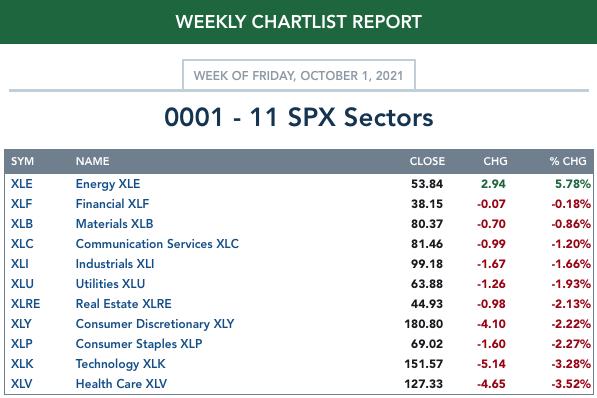The height and width of the screenshot is (398, 597).
Task: Click the Week of Friday October 1 date box
Action: 298,75
